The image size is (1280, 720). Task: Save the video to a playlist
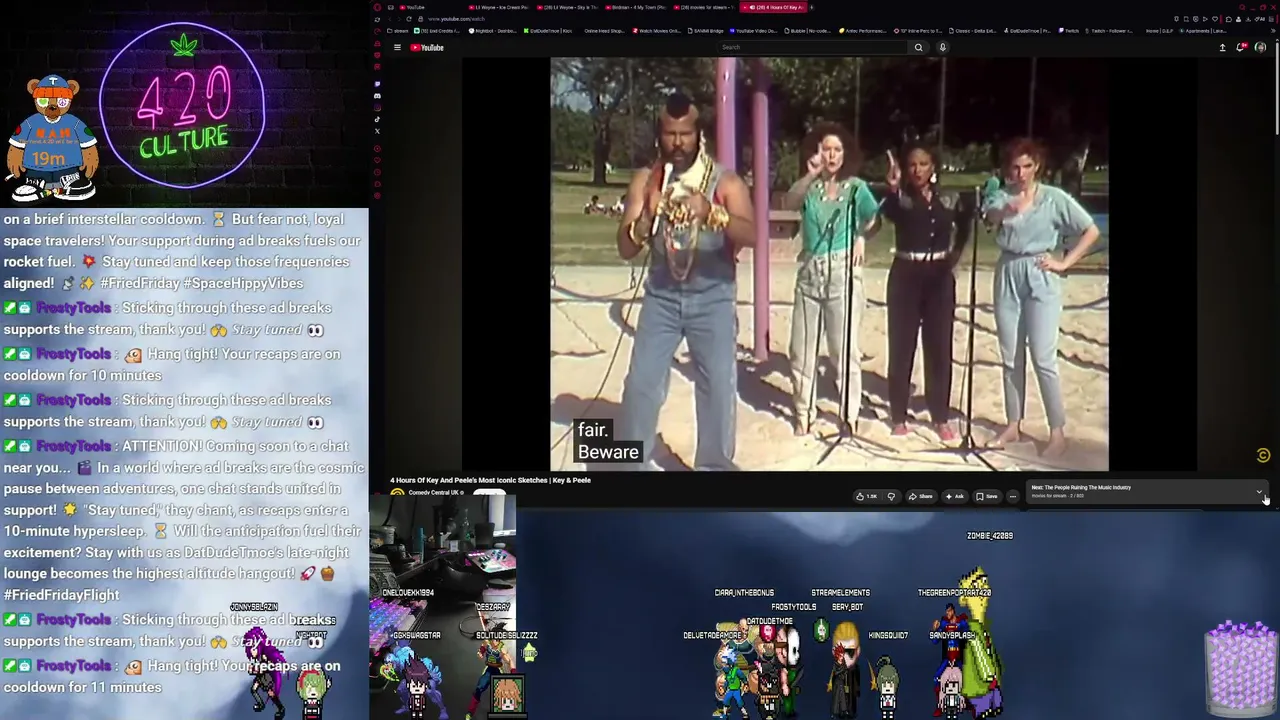987,496
